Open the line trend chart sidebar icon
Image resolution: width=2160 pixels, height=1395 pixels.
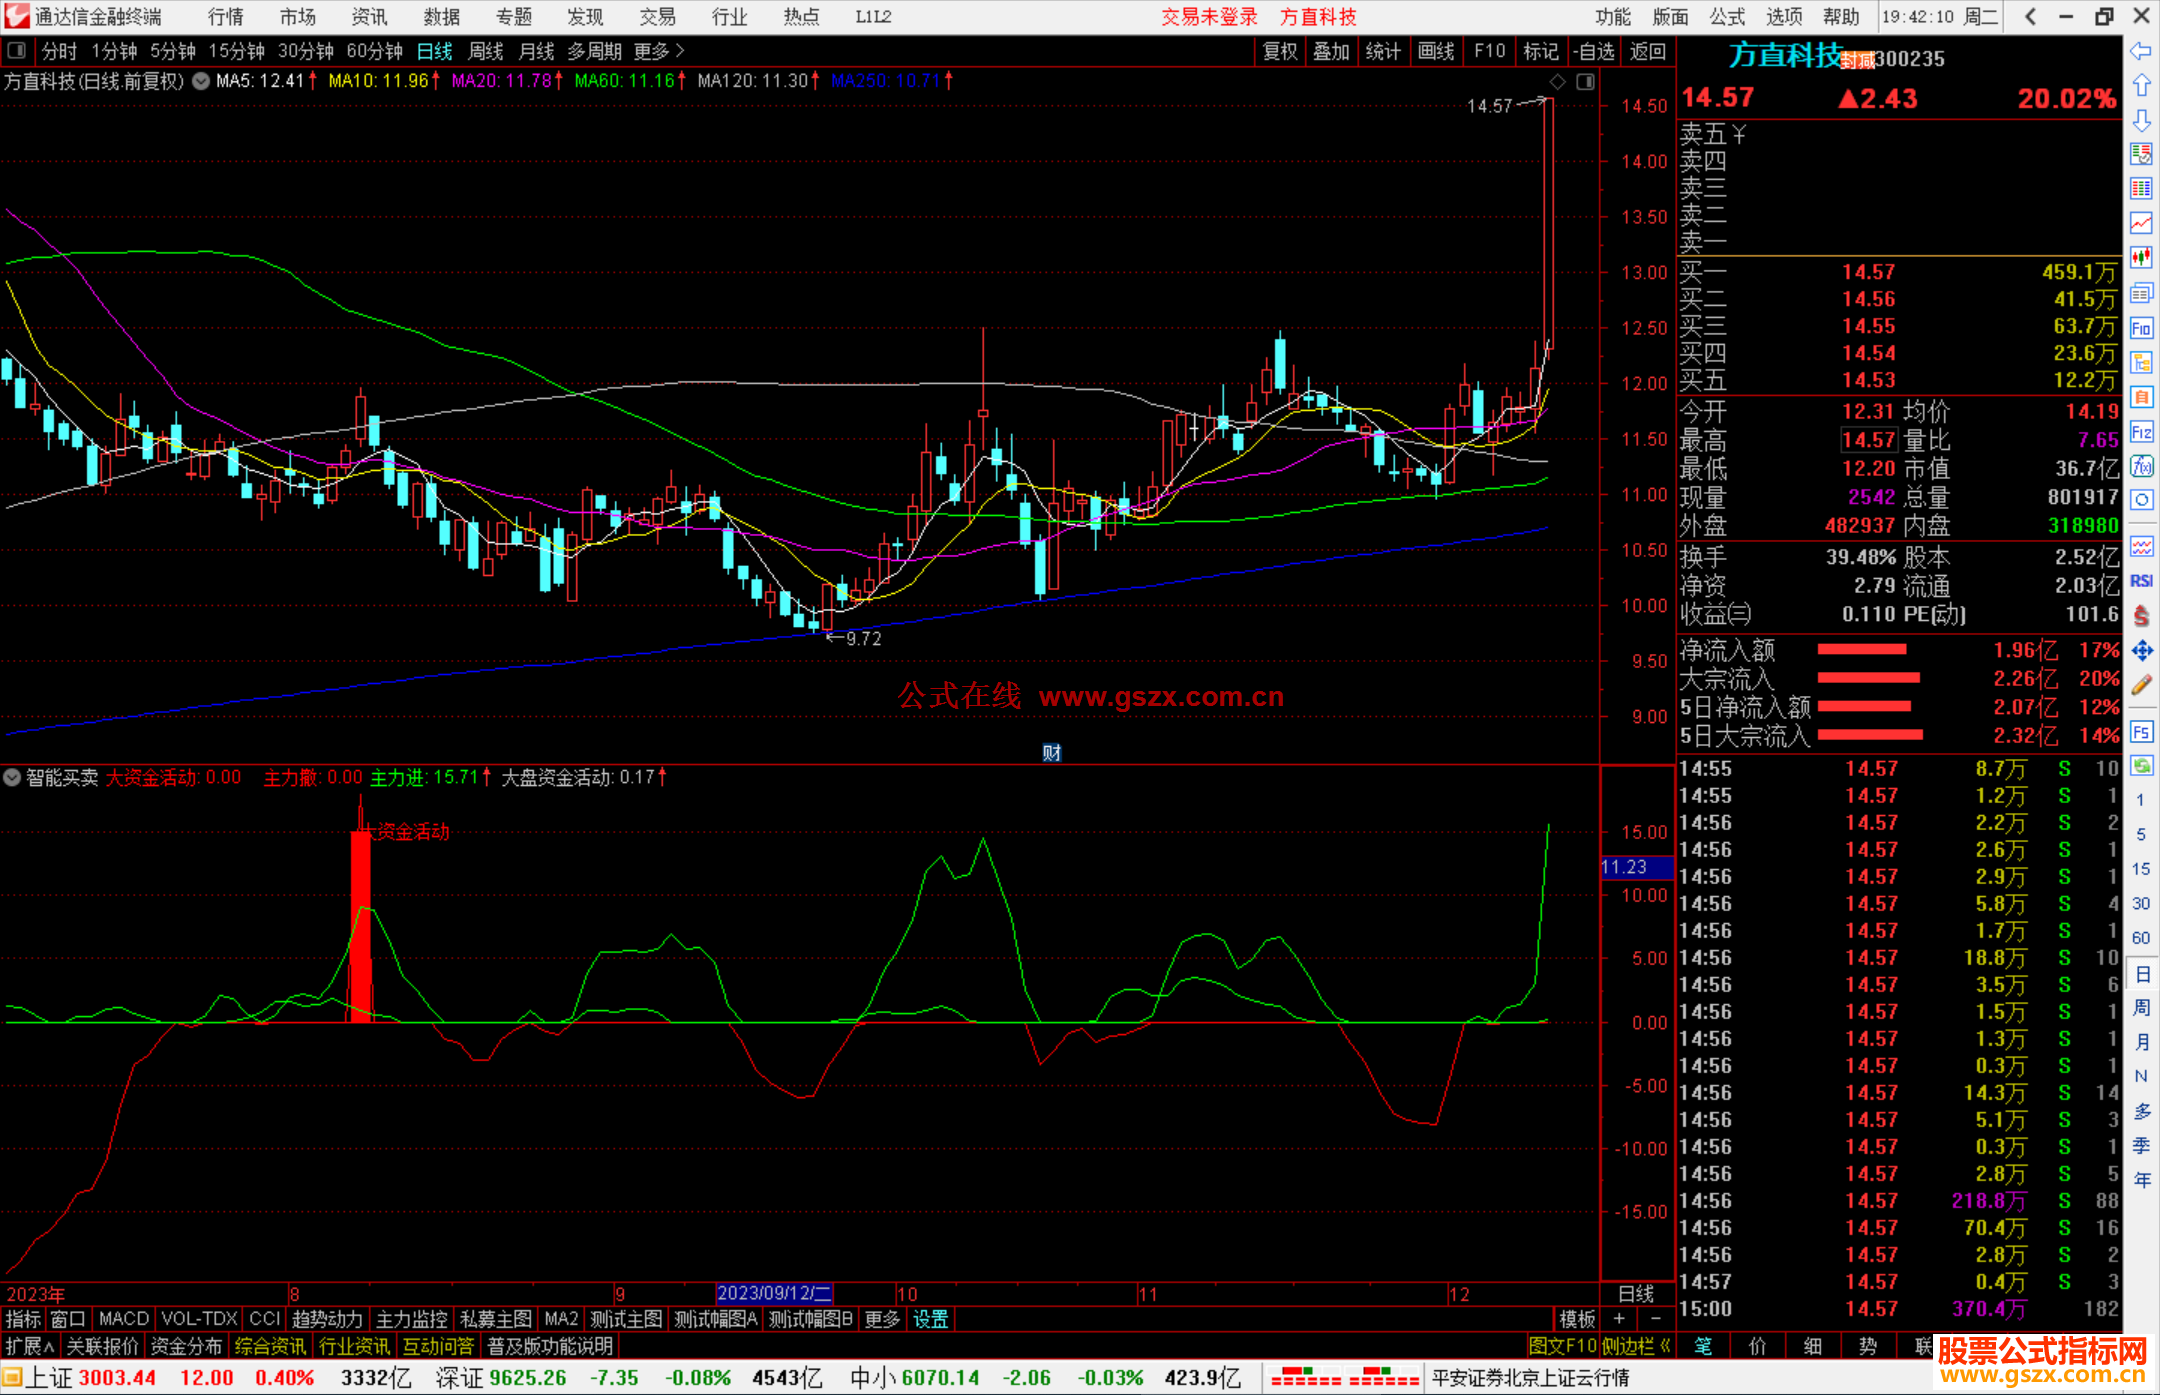pyautogui.click(x=2141, y=223)
